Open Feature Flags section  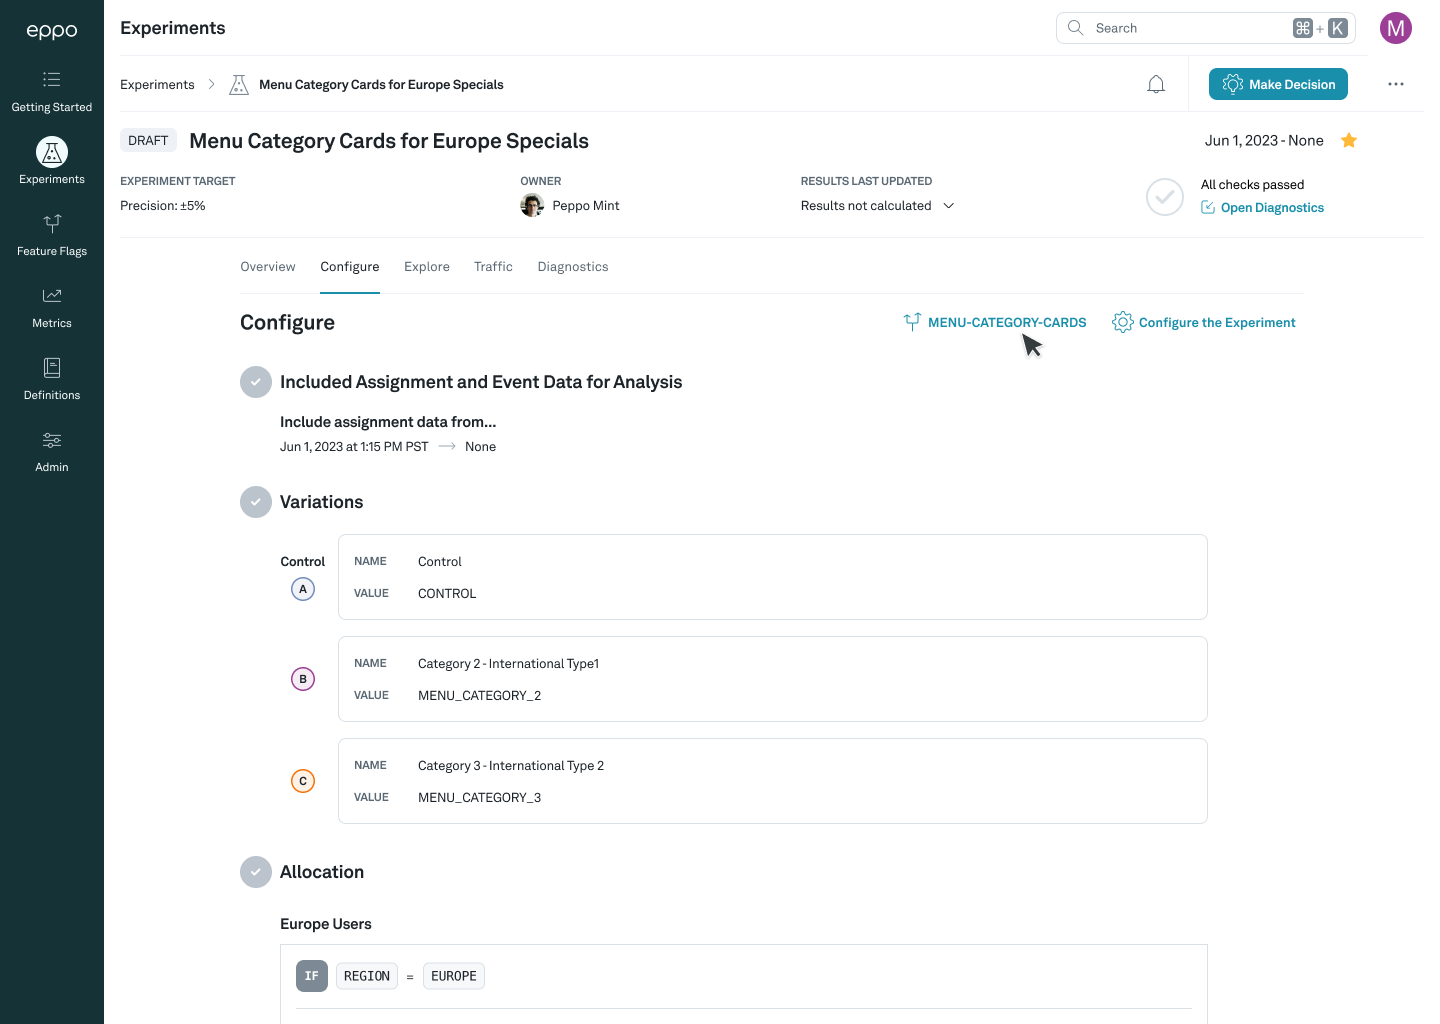click(52, 235)
